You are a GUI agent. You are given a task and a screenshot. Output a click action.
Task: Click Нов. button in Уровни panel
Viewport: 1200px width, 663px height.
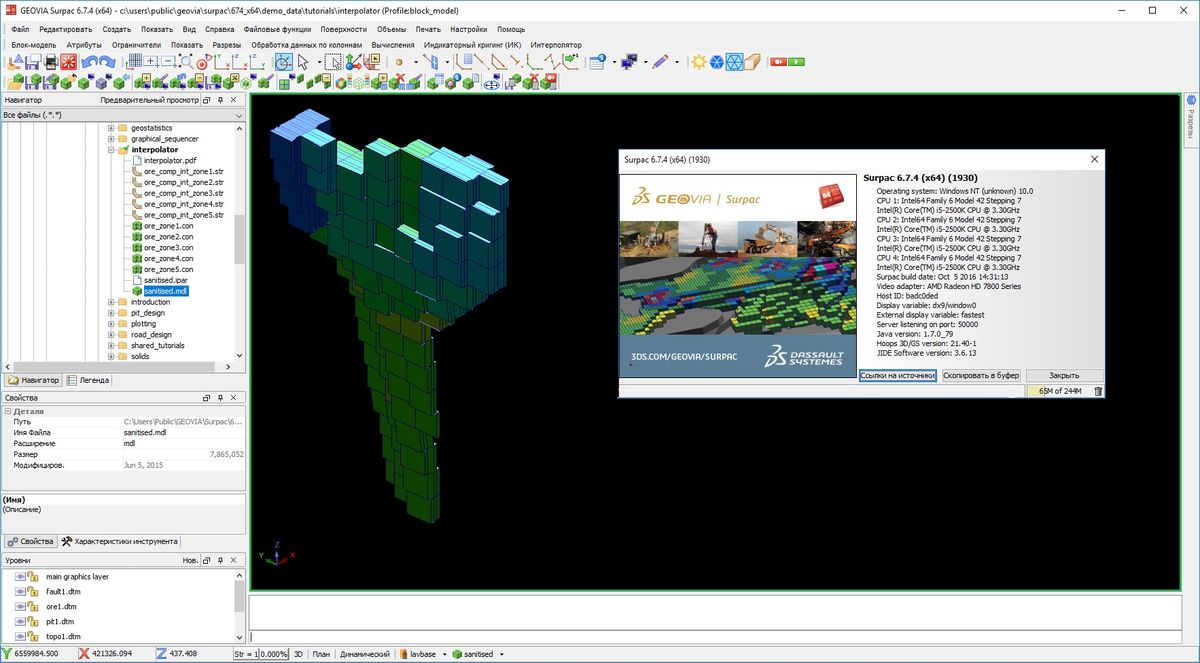click(190, 560)
